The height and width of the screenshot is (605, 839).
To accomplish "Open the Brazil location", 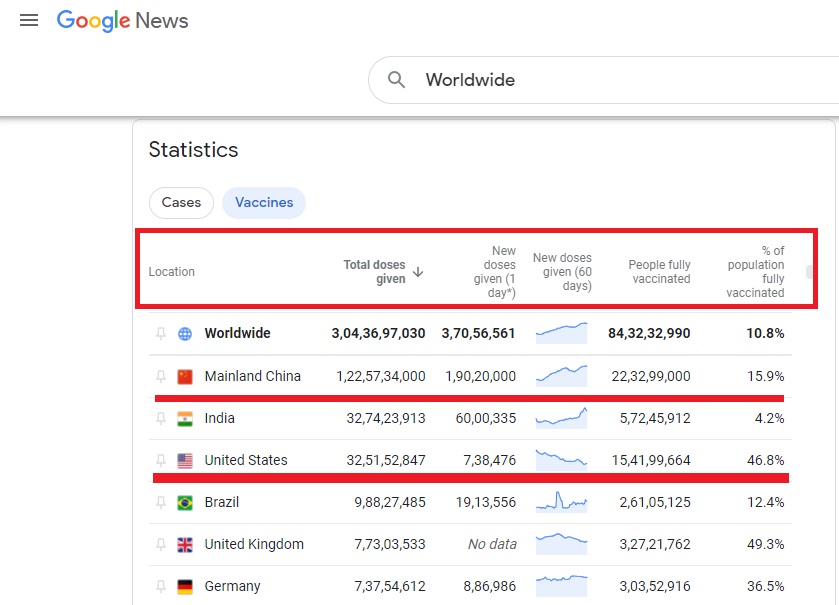I will click(222, 502).
